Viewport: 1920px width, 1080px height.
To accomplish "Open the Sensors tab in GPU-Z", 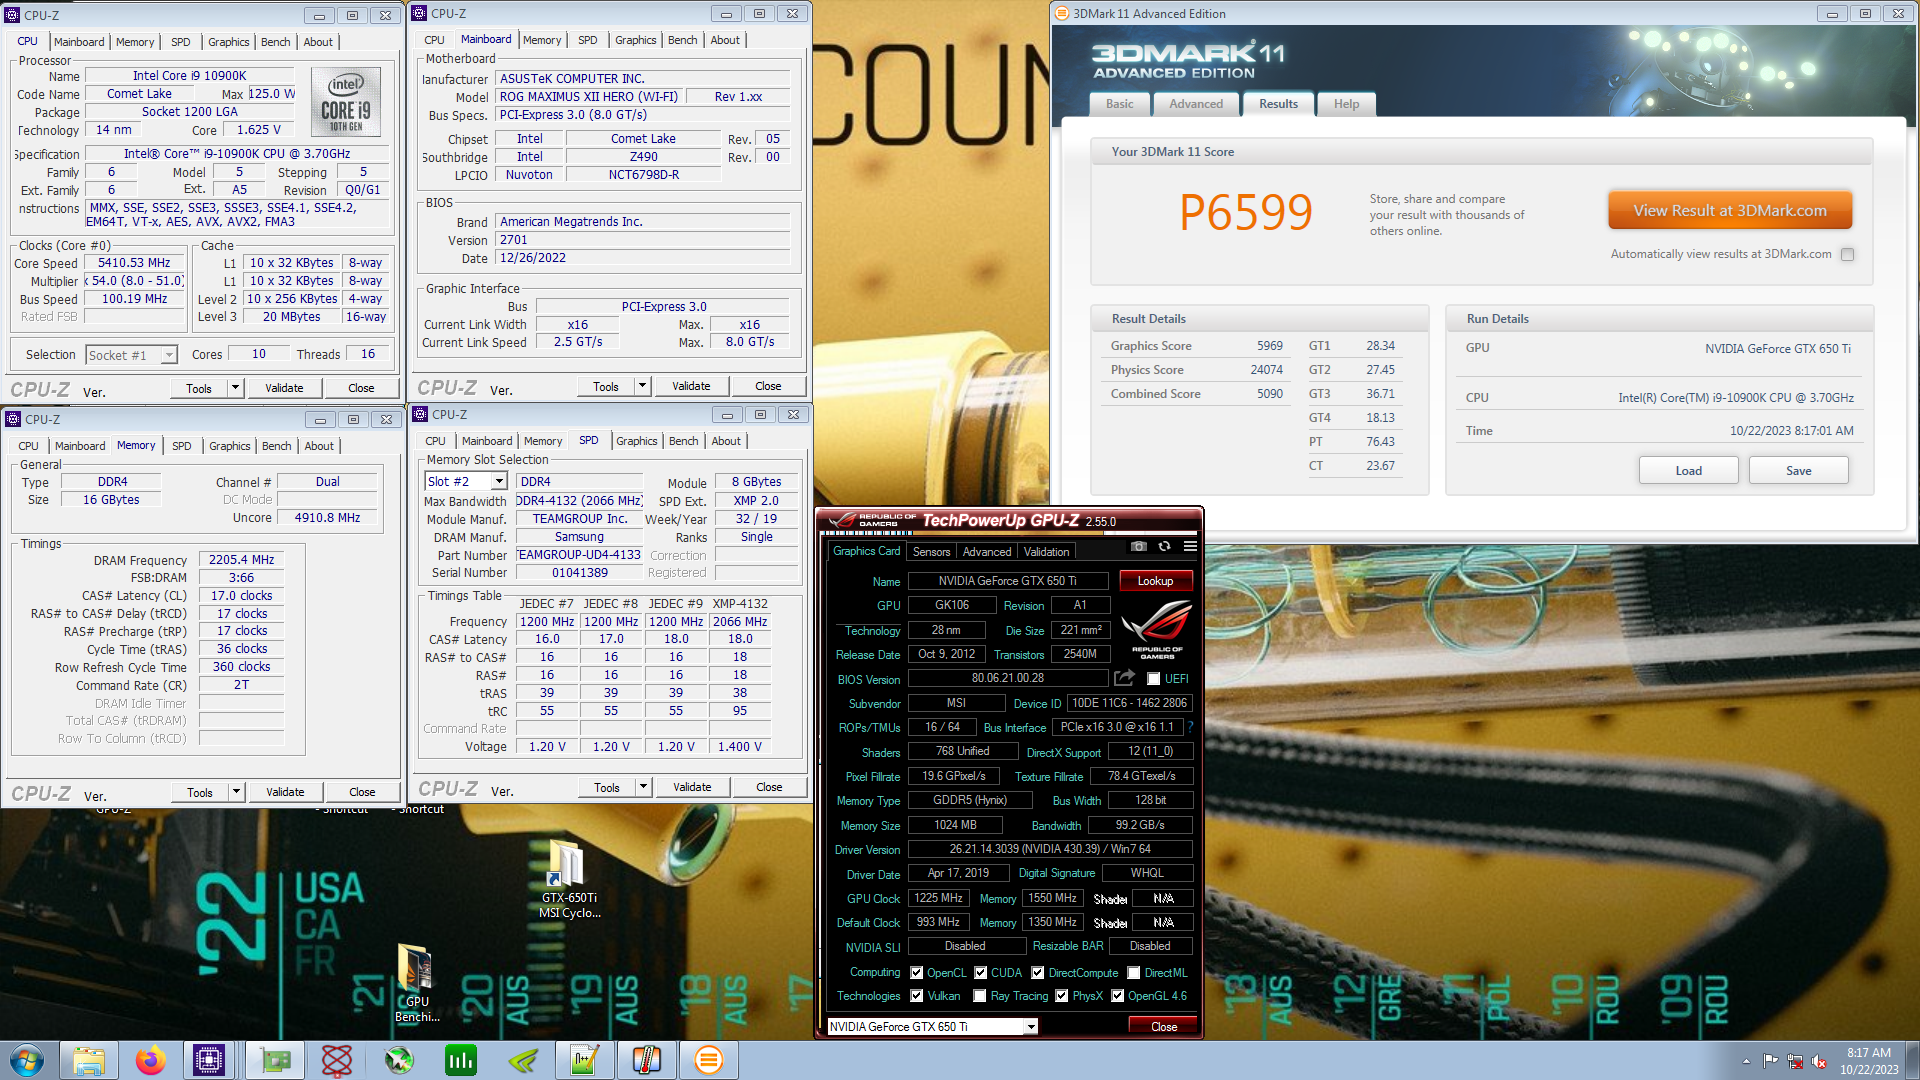I will coord(931,552).
